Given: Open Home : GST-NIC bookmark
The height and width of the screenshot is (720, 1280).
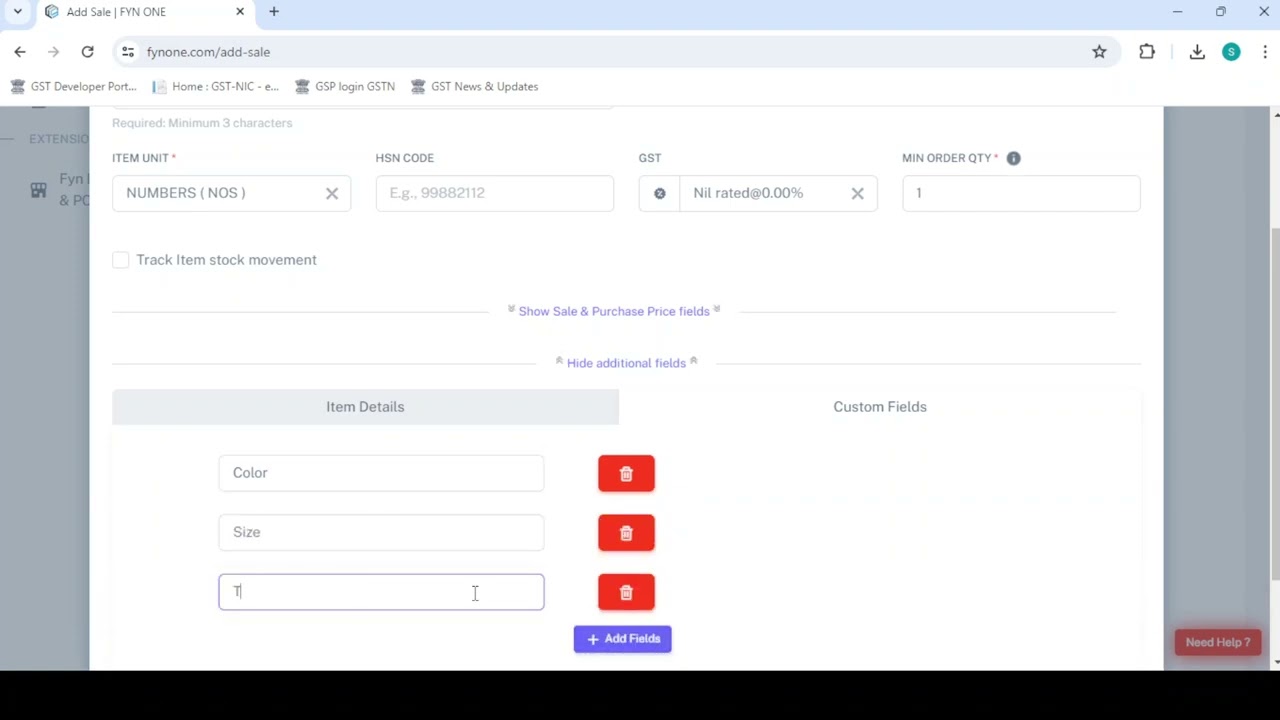Looking at the screenshot, I should (x=216, y=87).
